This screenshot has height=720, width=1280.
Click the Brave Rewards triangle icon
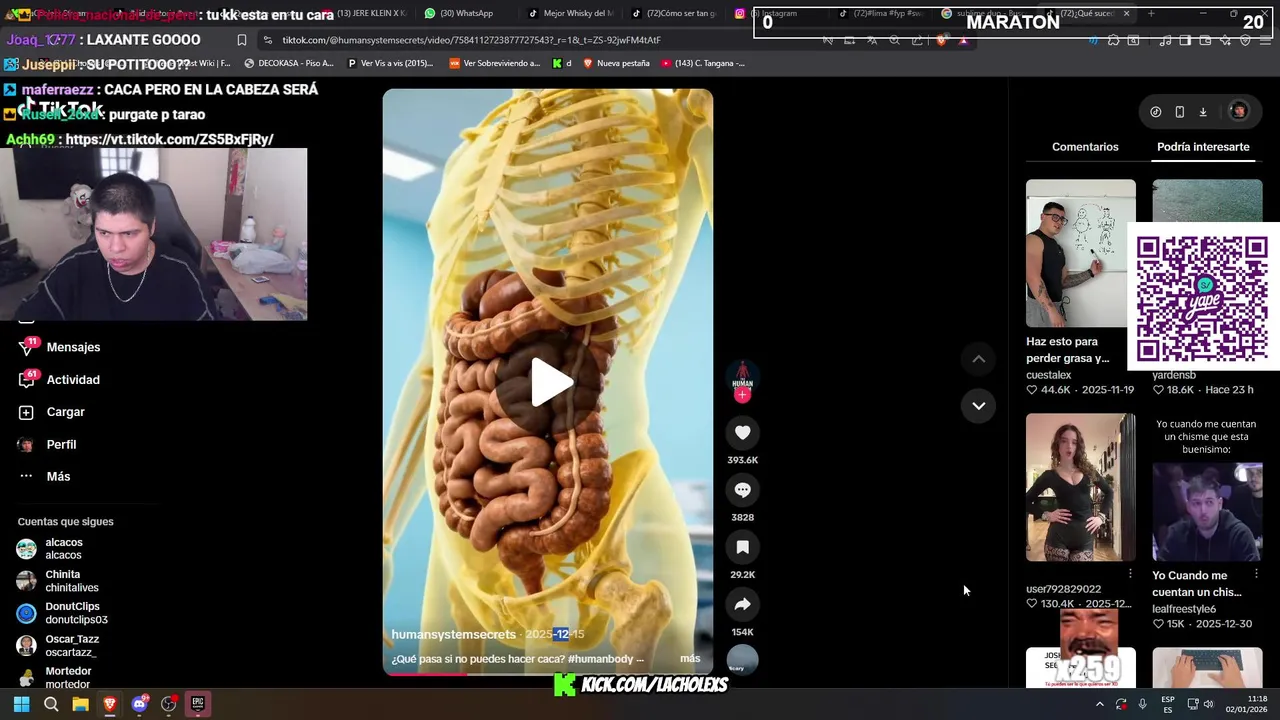[963, 40]
